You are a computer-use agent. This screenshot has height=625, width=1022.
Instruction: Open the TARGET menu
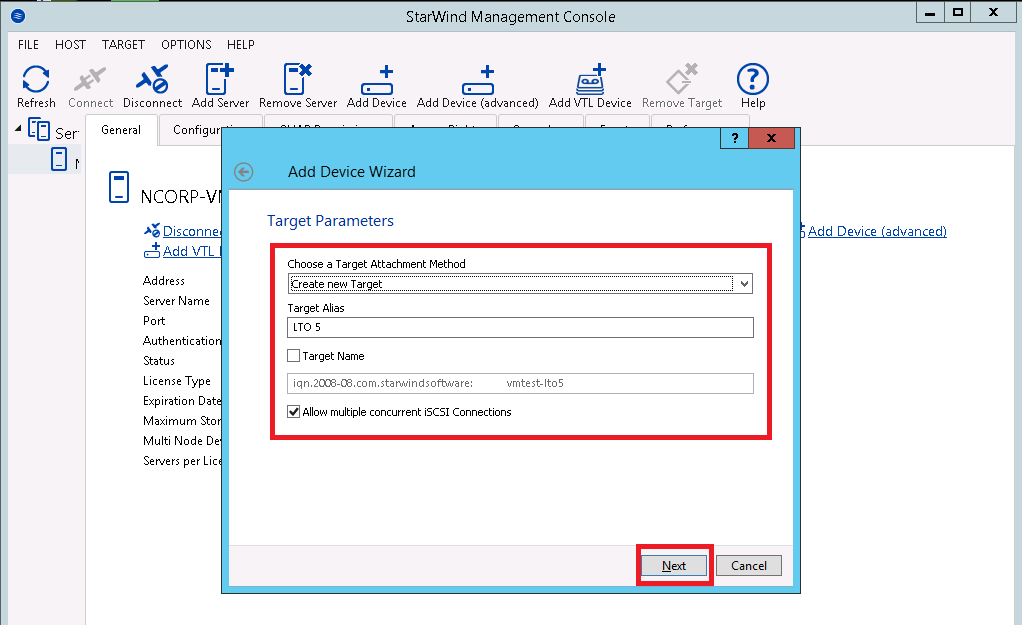(123, 44)
